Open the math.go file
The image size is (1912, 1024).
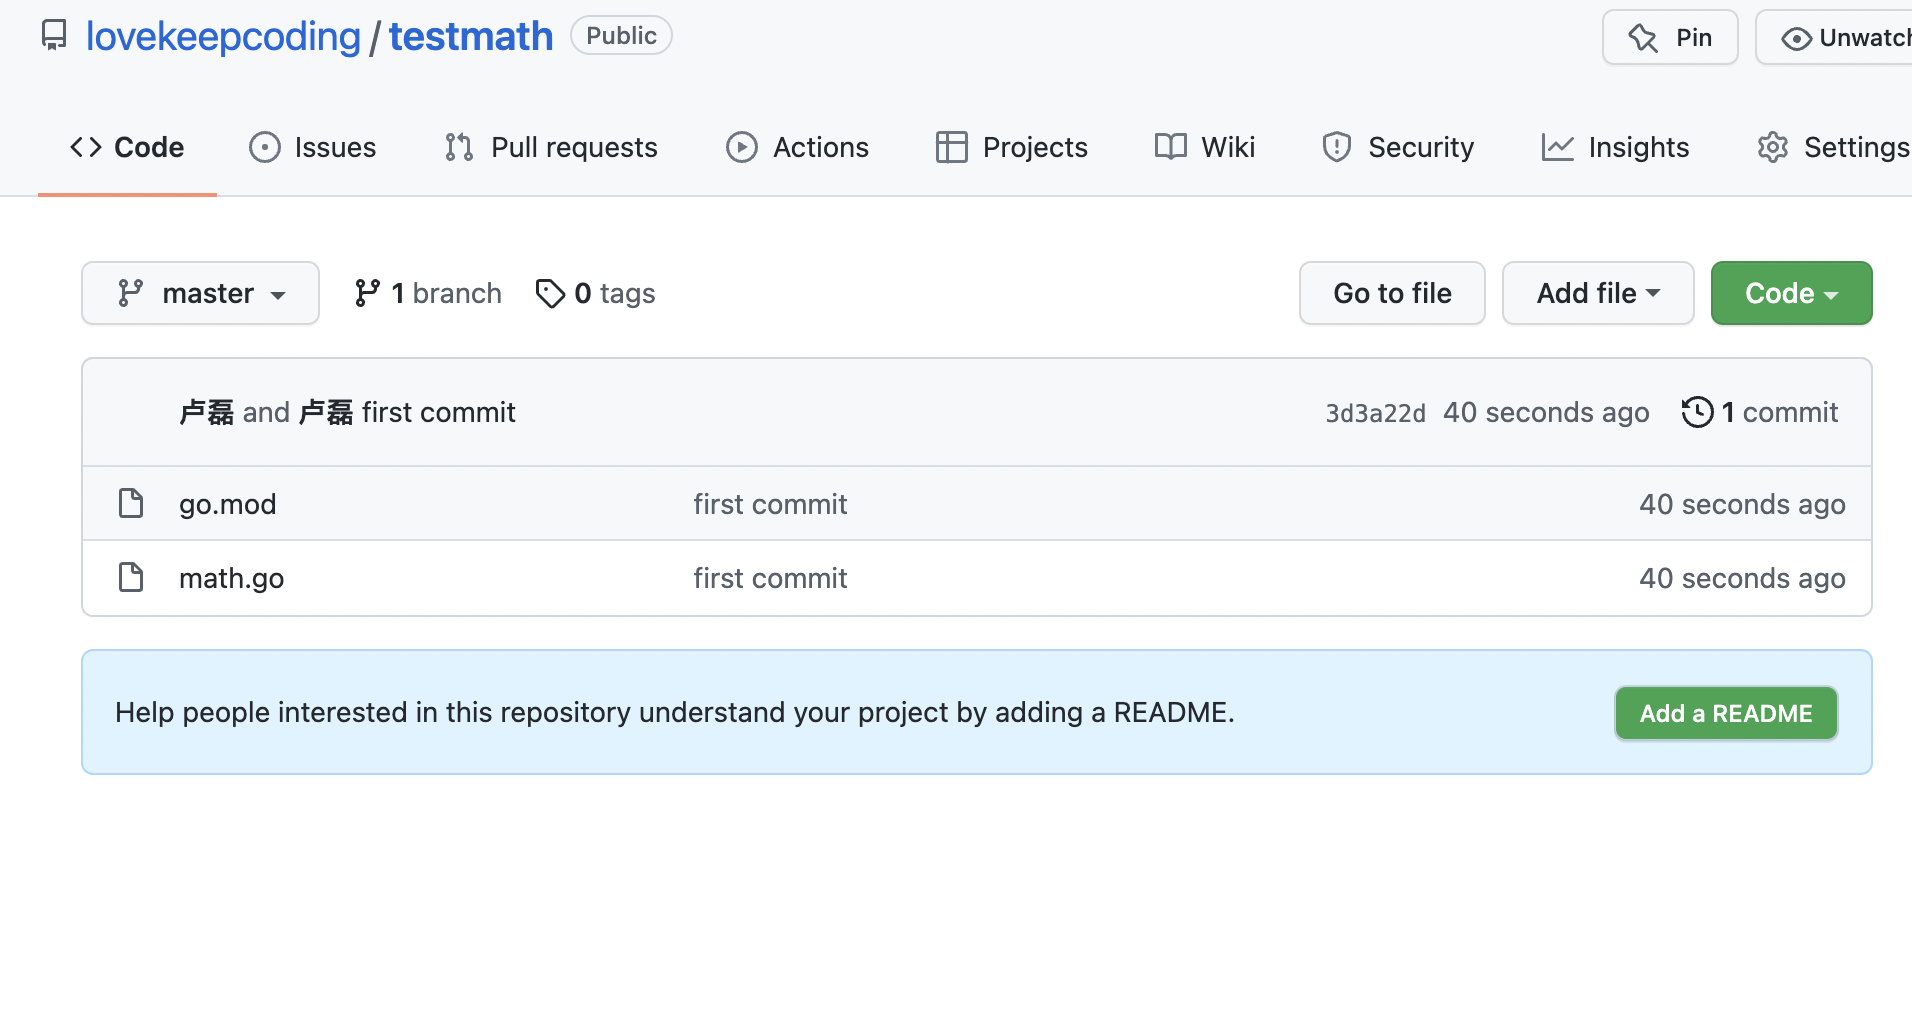click(231, 578)
